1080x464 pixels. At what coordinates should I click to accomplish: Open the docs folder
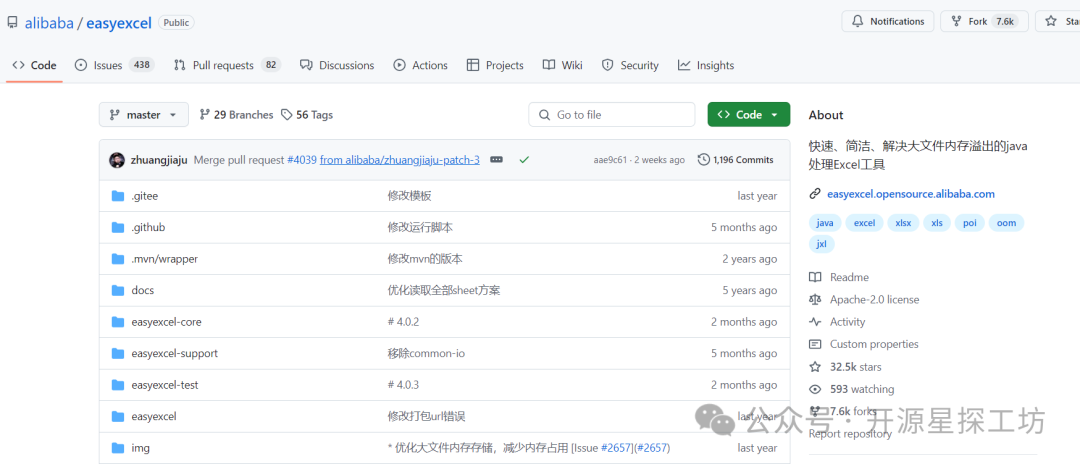pyautogui.click(x=143, y=291)
